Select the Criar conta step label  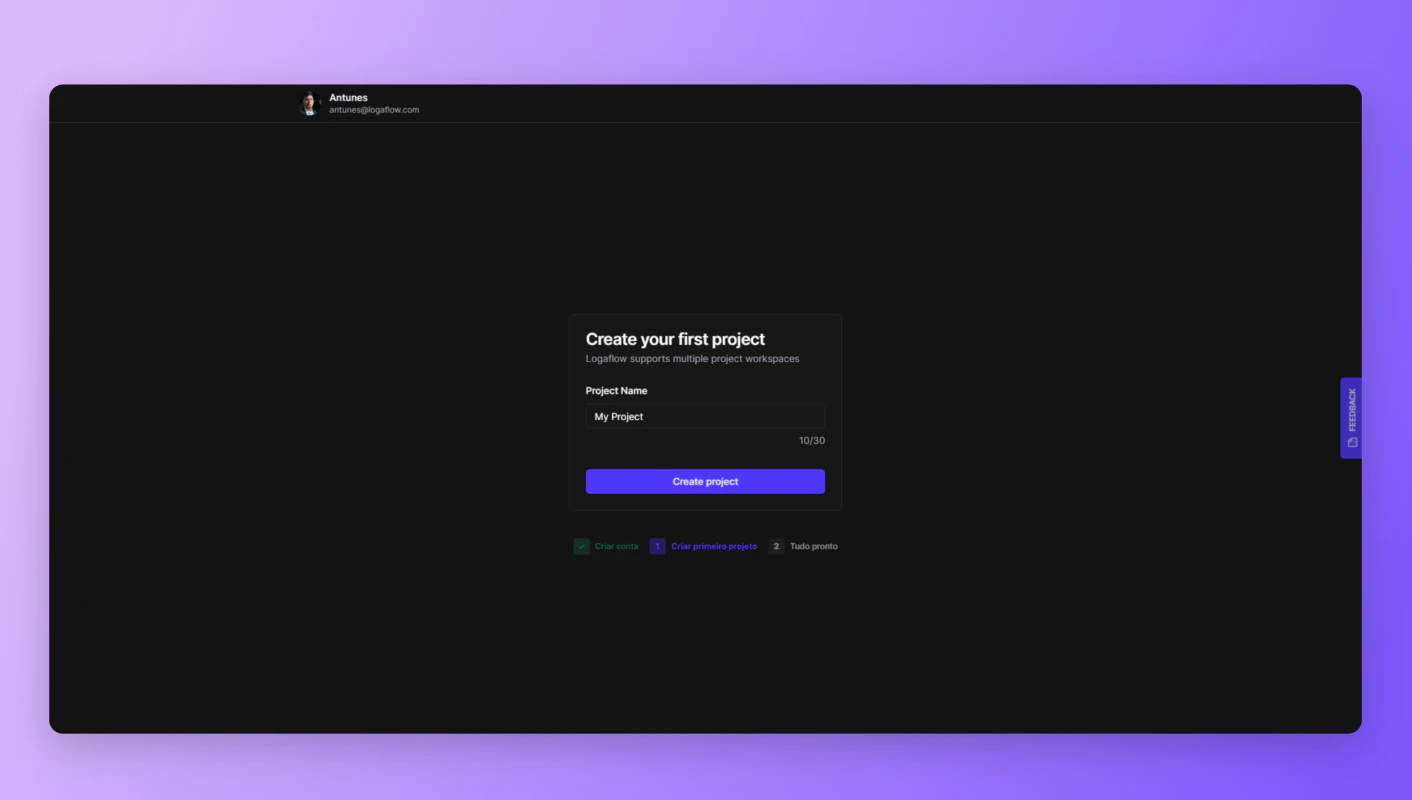point(616,547)
